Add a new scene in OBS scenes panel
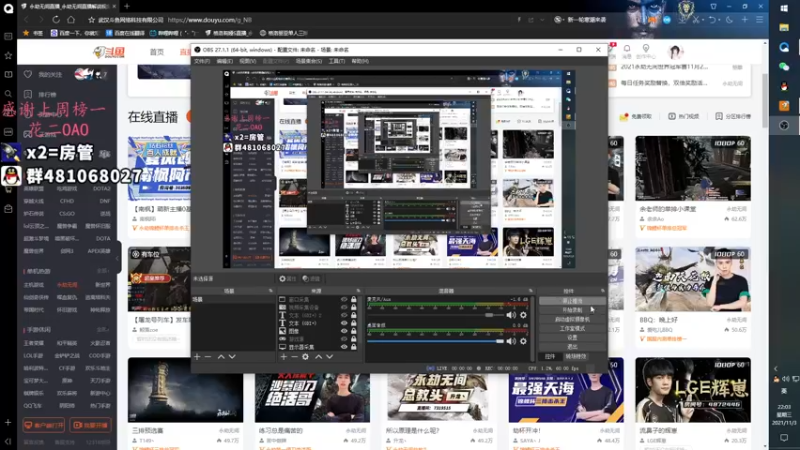800x450 pixels. click(197, 357)
